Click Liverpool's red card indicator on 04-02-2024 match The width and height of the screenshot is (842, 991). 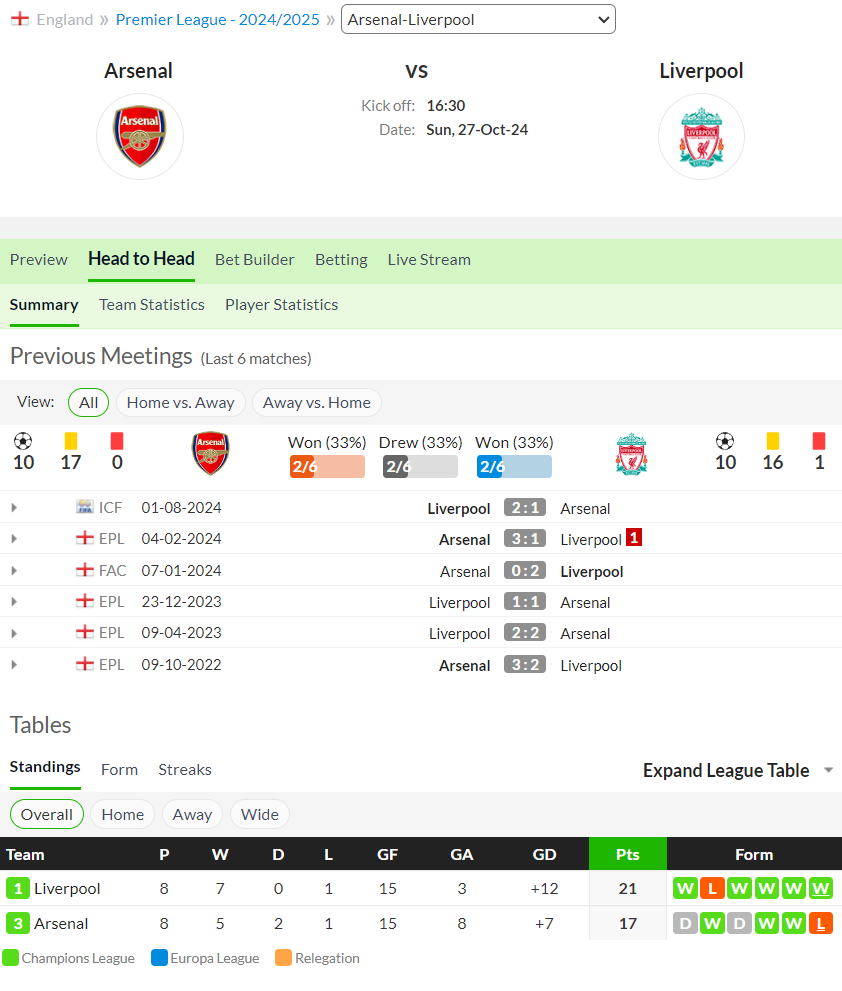[633, 537]
